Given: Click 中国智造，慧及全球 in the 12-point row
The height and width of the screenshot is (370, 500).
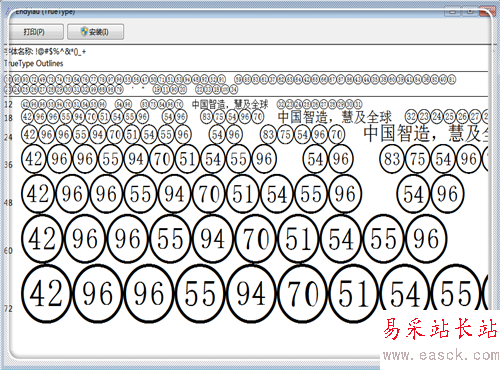Looking at the screenshot, I should tap(230, 104).
